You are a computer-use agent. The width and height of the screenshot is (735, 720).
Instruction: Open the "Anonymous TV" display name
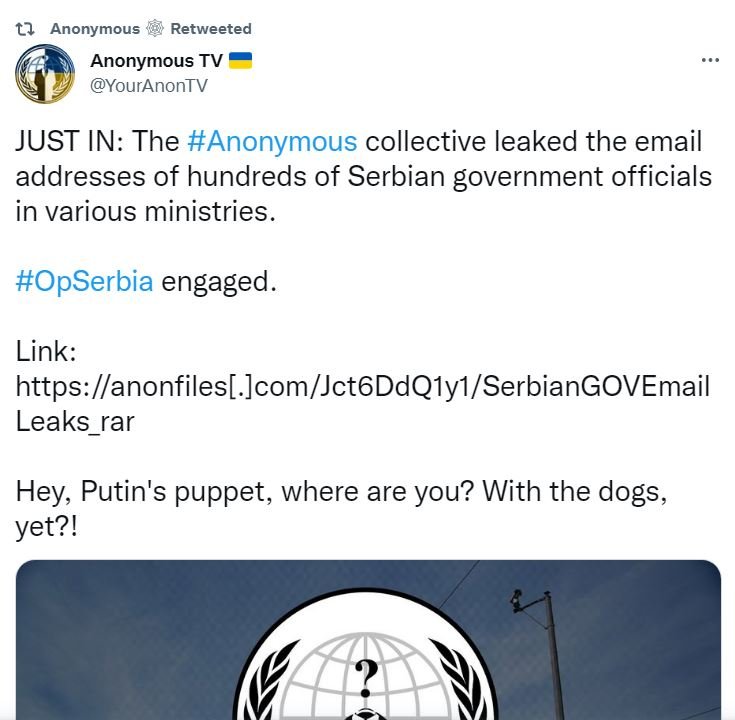(156, 61)
